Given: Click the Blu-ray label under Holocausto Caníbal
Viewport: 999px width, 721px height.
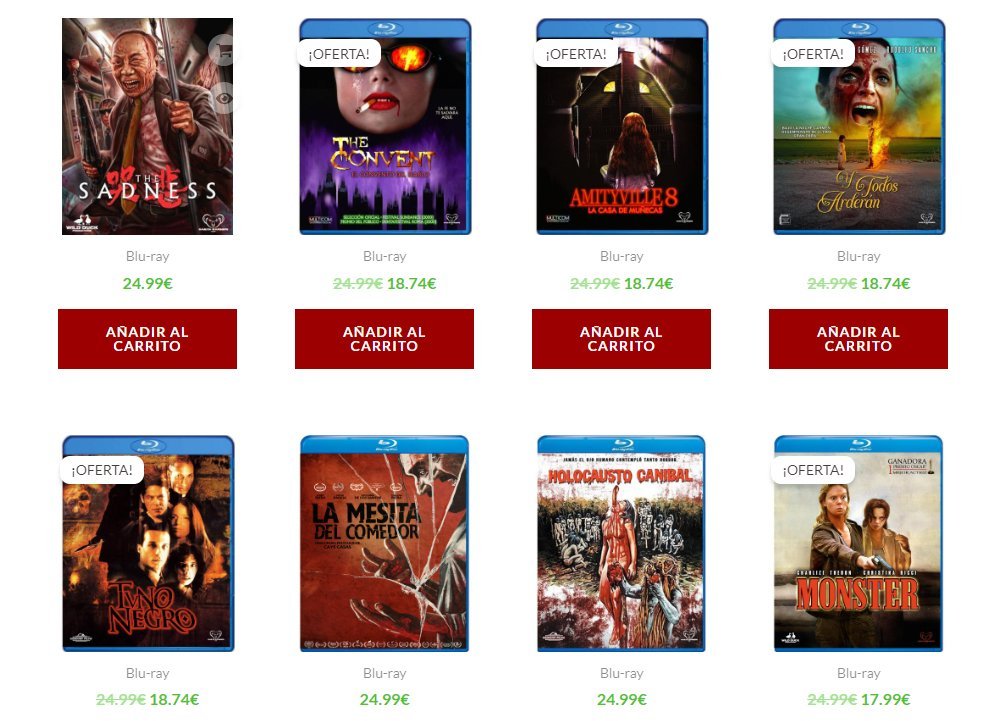Looking at the screenshot, I should [621, 673].
